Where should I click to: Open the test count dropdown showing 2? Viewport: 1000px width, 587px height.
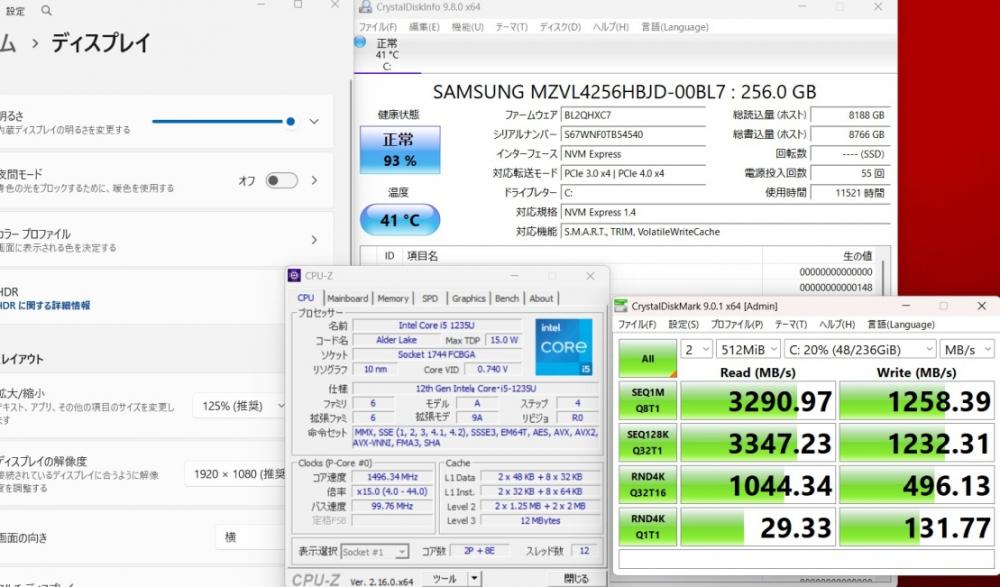click(x=696, y=350)
